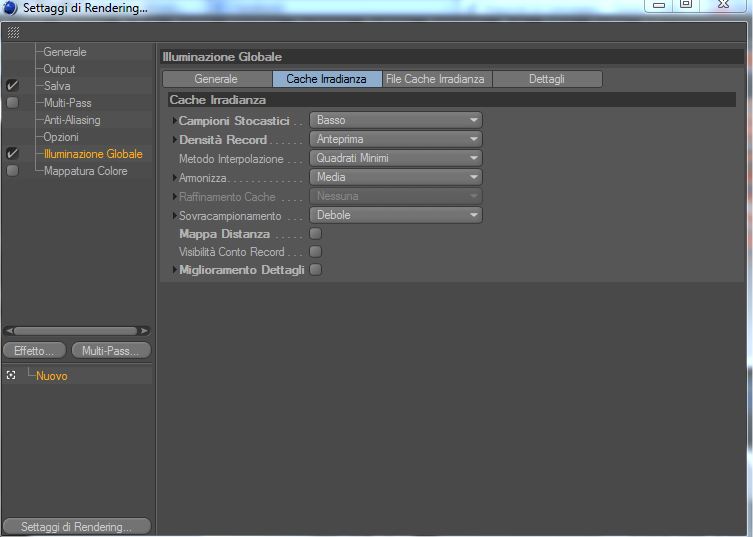Screen dimensions: 753x537
Task: Tick the Visibilità Conto Record checkbox
Action: click(x=316, y=252)
